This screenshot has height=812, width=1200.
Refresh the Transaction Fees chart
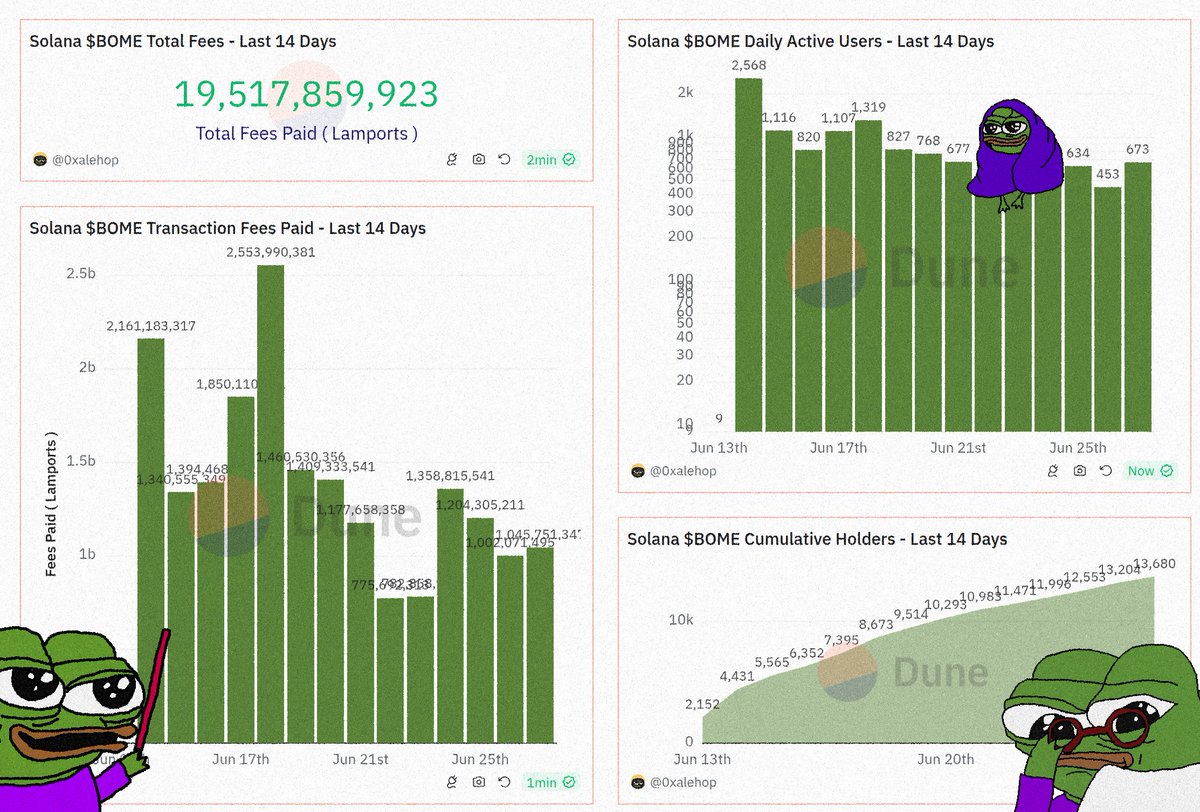[505, 784]
